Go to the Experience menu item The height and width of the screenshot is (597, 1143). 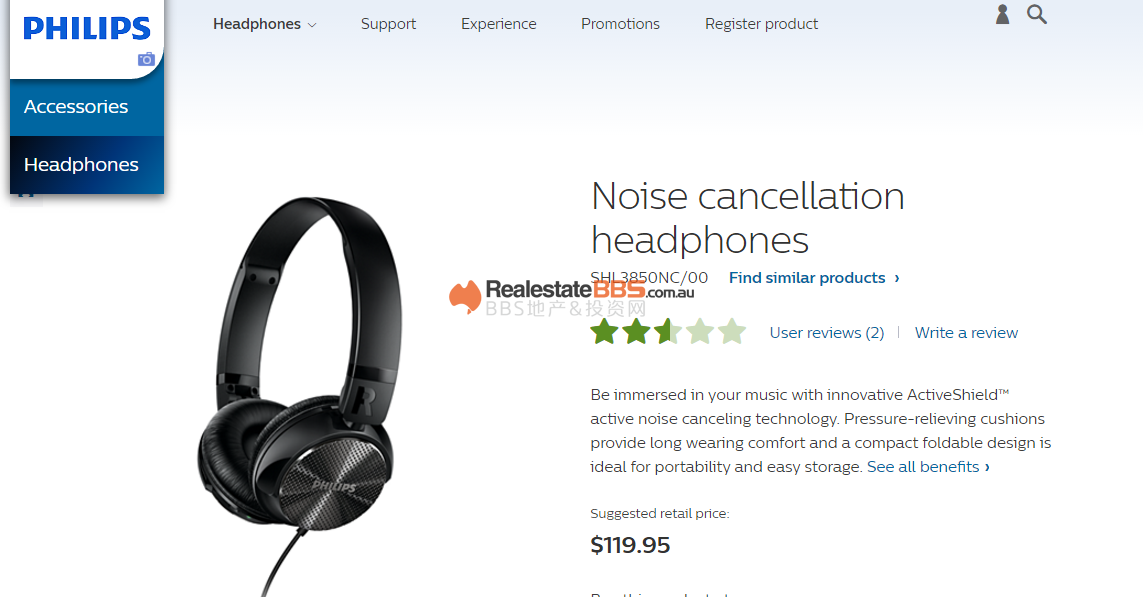coord(498,24)
